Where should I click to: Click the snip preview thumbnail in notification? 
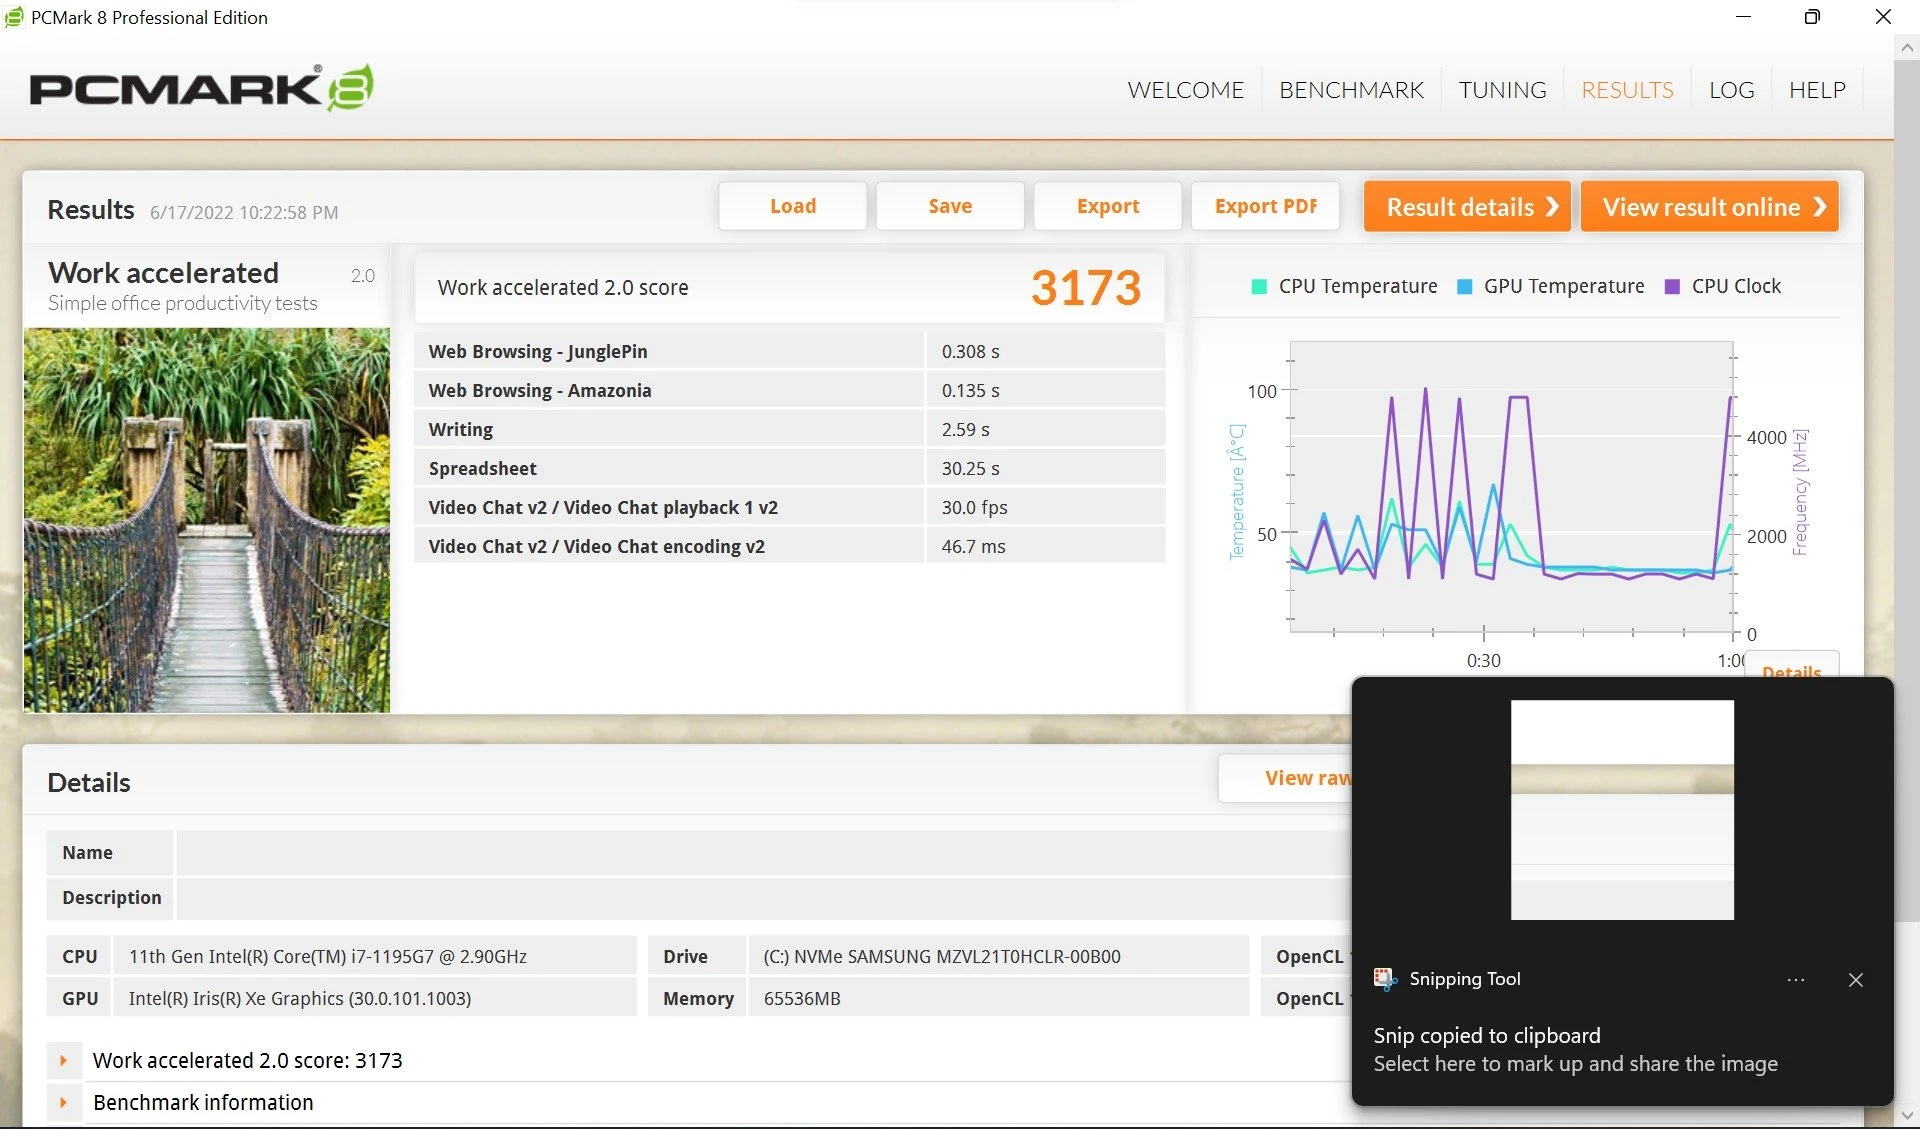click(1622, 810)
